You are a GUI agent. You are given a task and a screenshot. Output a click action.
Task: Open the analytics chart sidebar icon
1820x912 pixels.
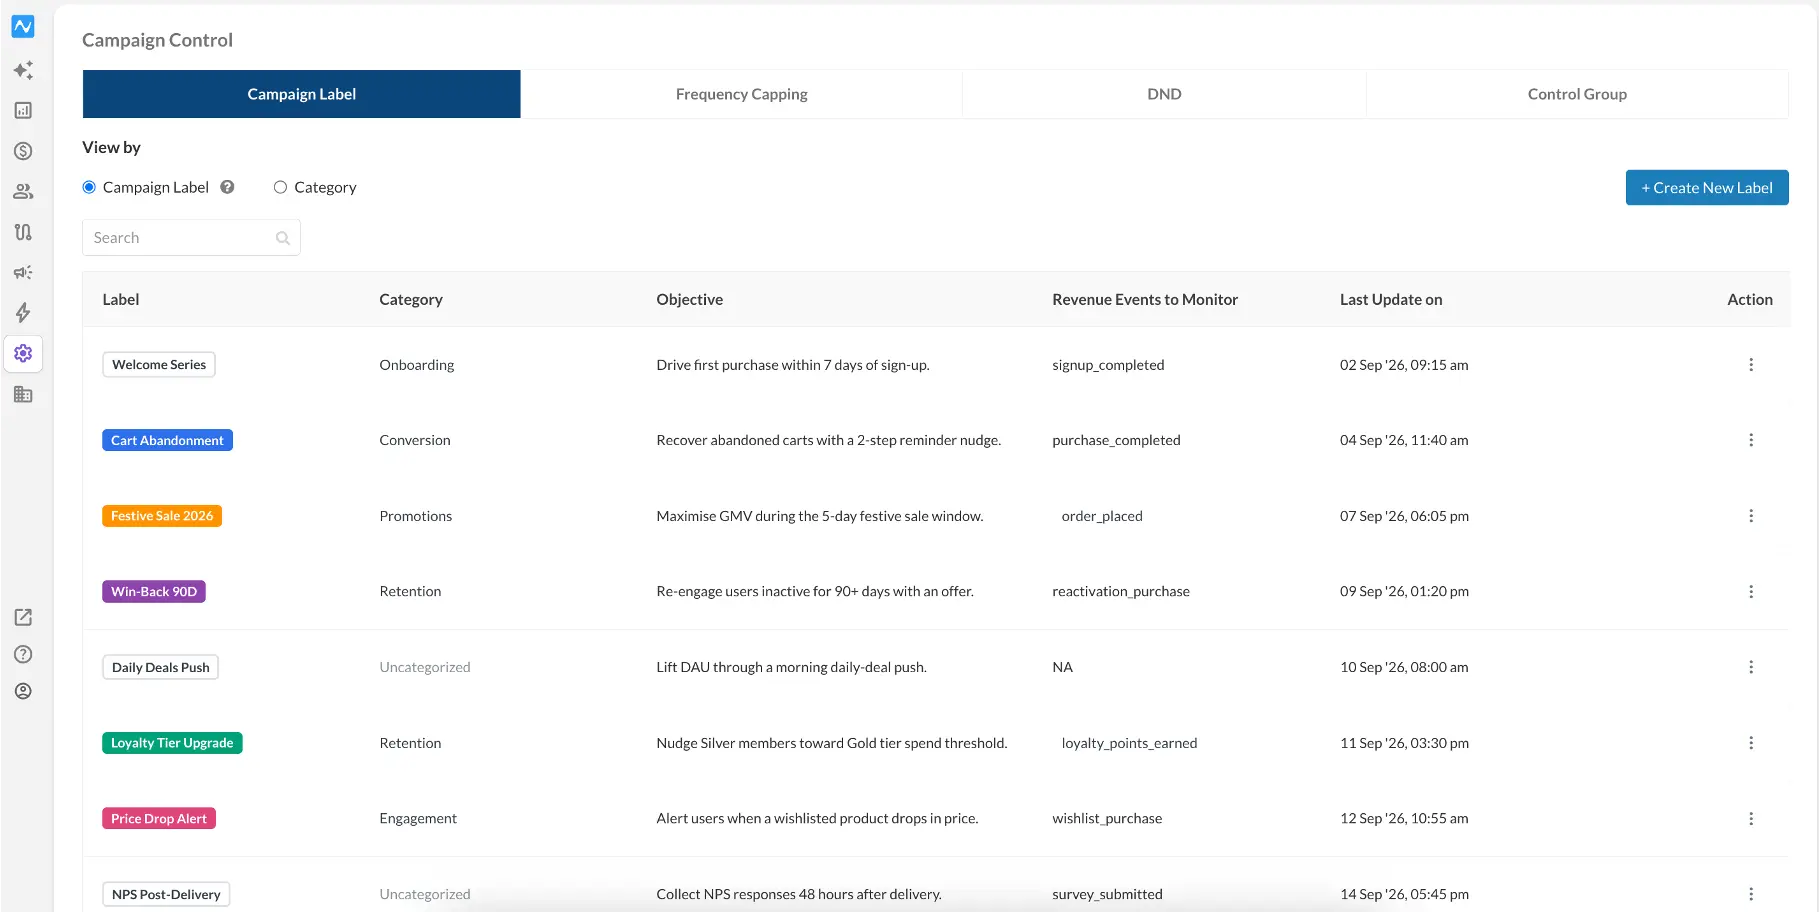click(x=23, y=110)
